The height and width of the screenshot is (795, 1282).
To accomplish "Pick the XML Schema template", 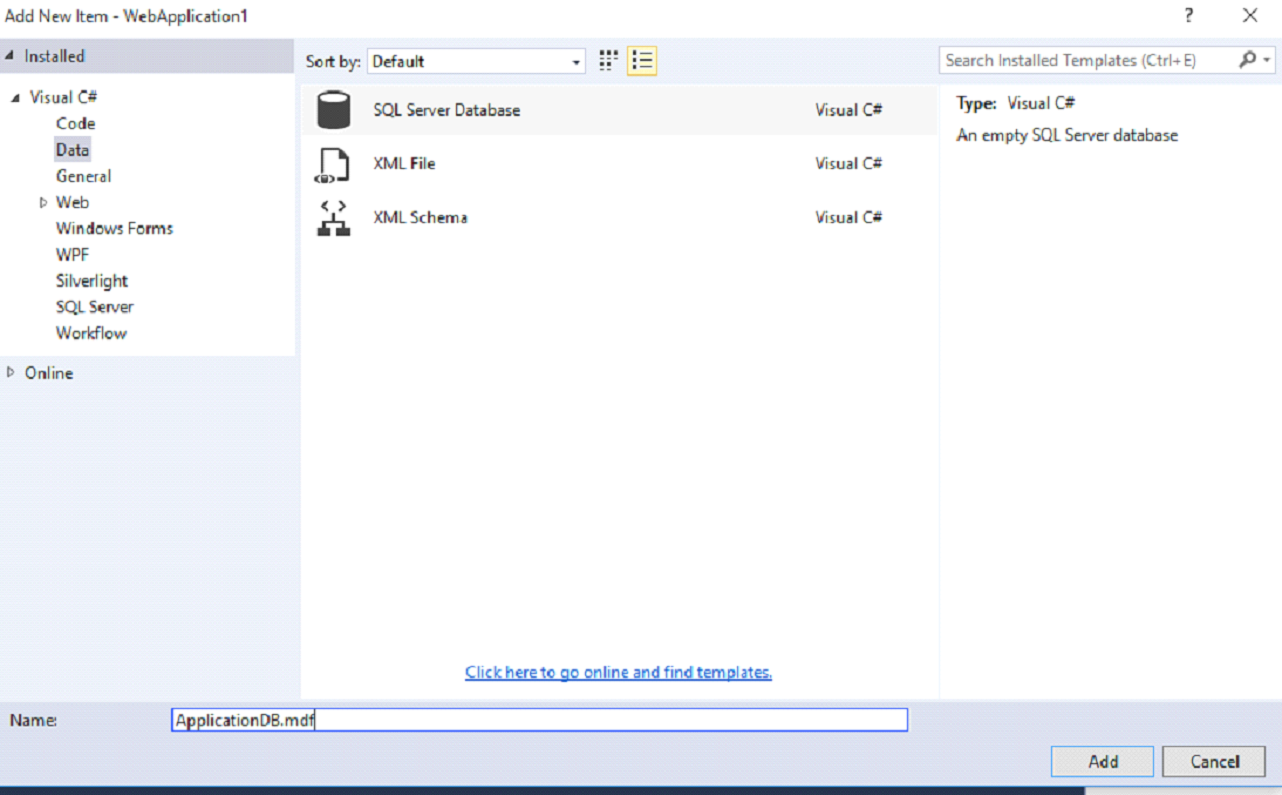I will point(420,217).
